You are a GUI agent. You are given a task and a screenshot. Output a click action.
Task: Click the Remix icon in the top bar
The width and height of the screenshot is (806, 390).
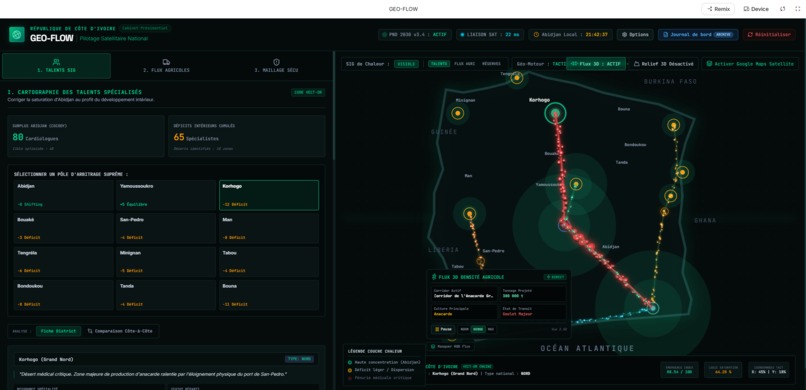[x=710, y=9]
